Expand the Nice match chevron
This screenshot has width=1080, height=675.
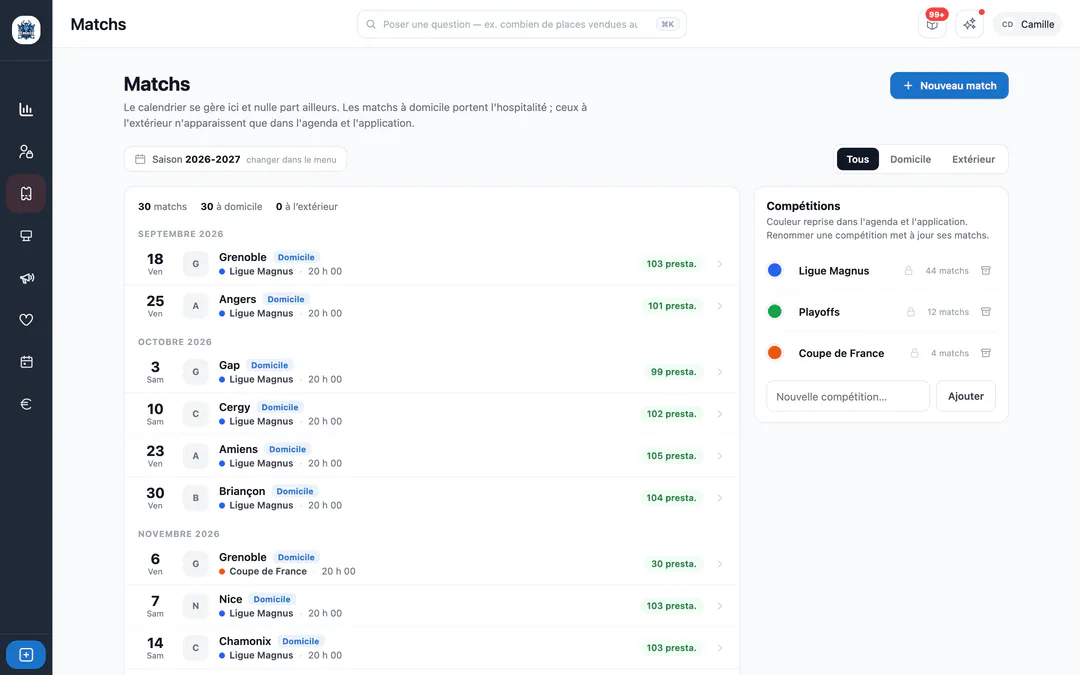720,606
